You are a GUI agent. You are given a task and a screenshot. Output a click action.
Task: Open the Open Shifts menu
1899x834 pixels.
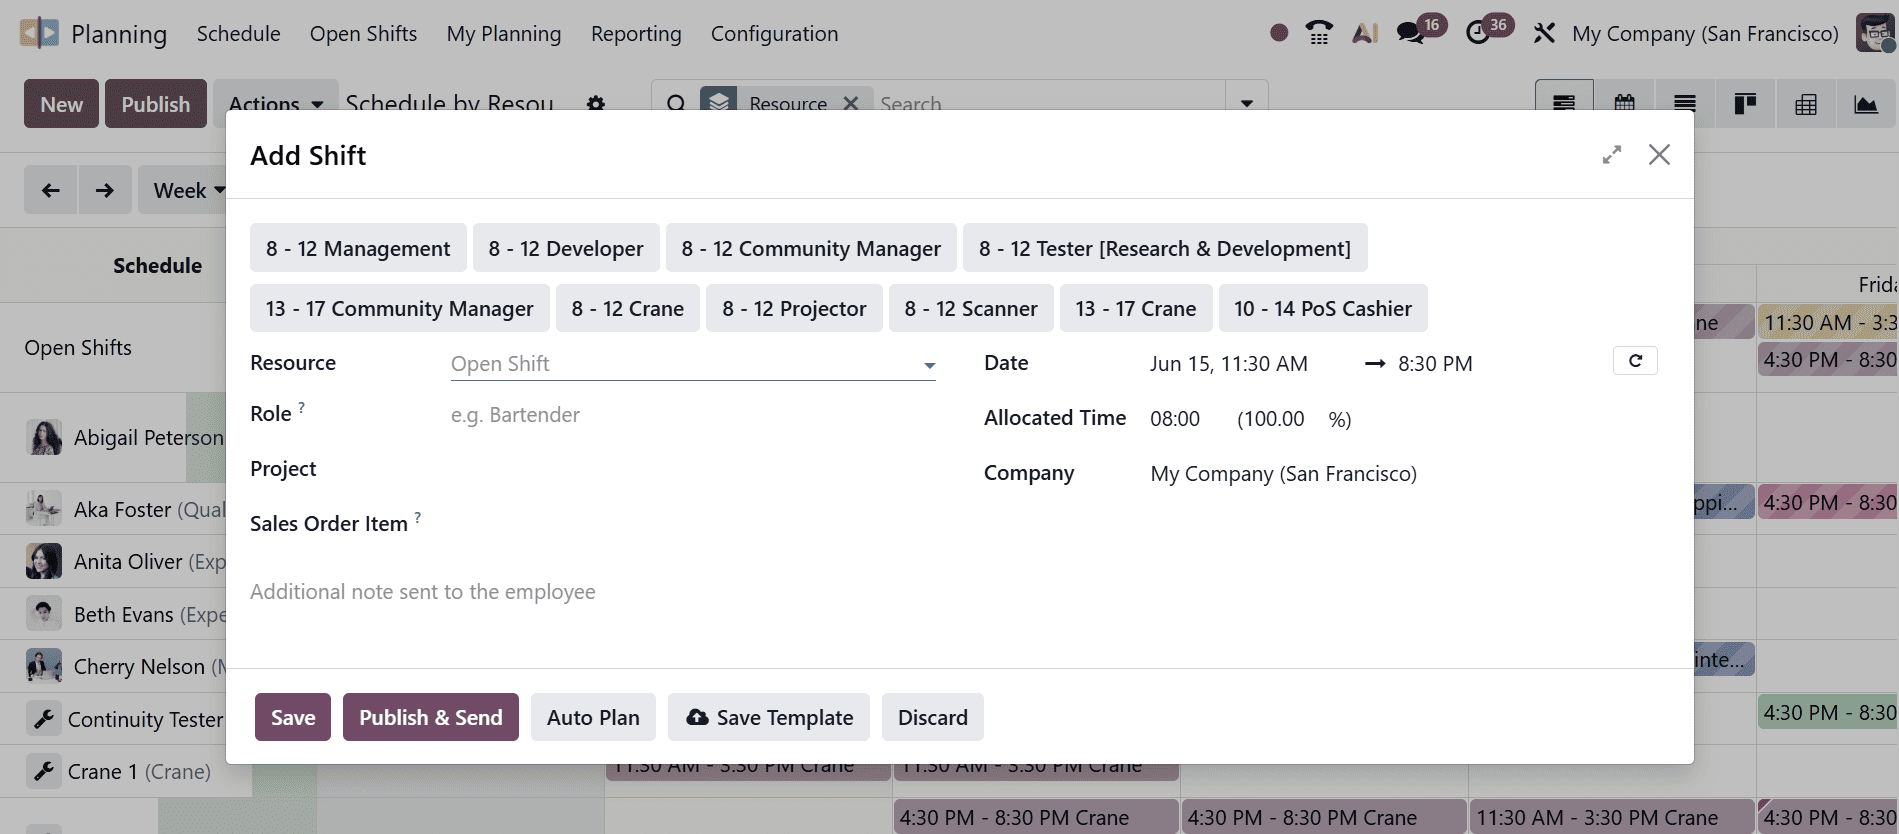[363, 33]
